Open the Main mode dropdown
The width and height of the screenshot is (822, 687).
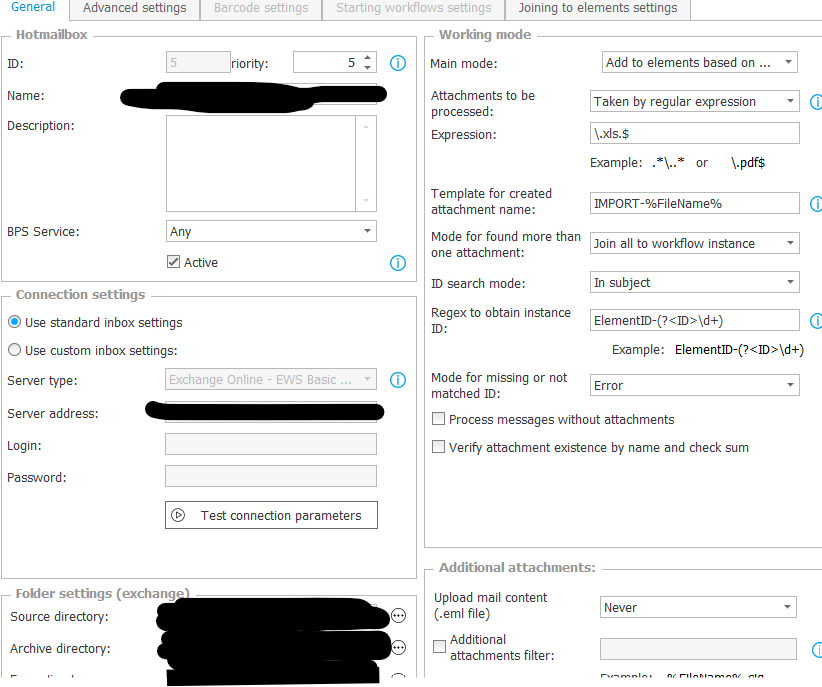[x=700, y=63]
